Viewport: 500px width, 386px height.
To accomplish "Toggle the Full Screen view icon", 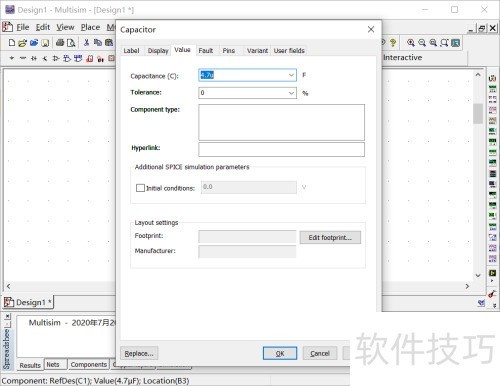I will click(x=455, y=43).
